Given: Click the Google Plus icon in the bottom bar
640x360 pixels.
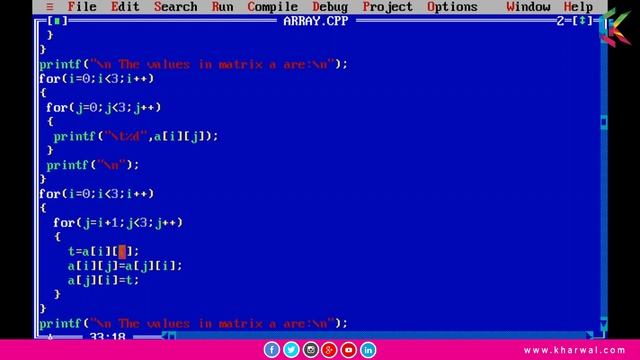Looking at the screenshot, I should pyautogui.click(x=329, y=350).
